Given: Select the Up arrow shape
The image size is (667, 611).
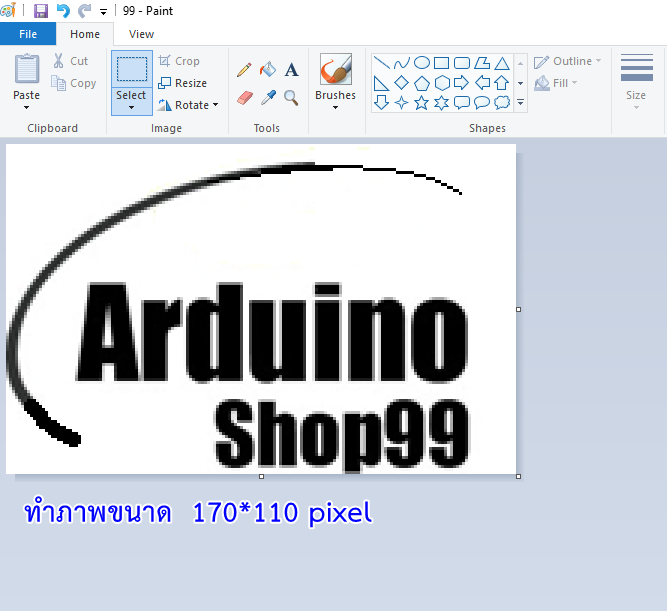Looking at the screenshot, I should point(502,83).
